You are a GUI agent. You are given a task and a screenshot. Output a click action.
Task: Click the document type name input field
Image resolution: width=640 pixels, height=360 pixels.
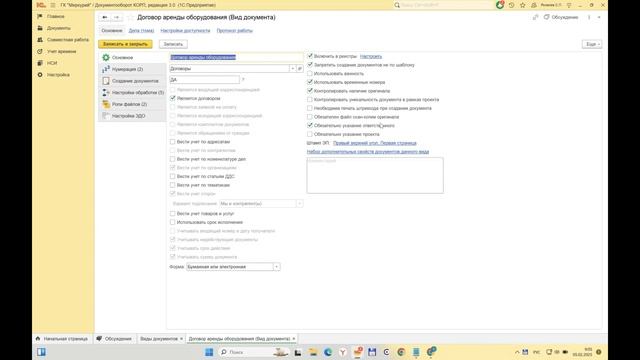(236, 57)
